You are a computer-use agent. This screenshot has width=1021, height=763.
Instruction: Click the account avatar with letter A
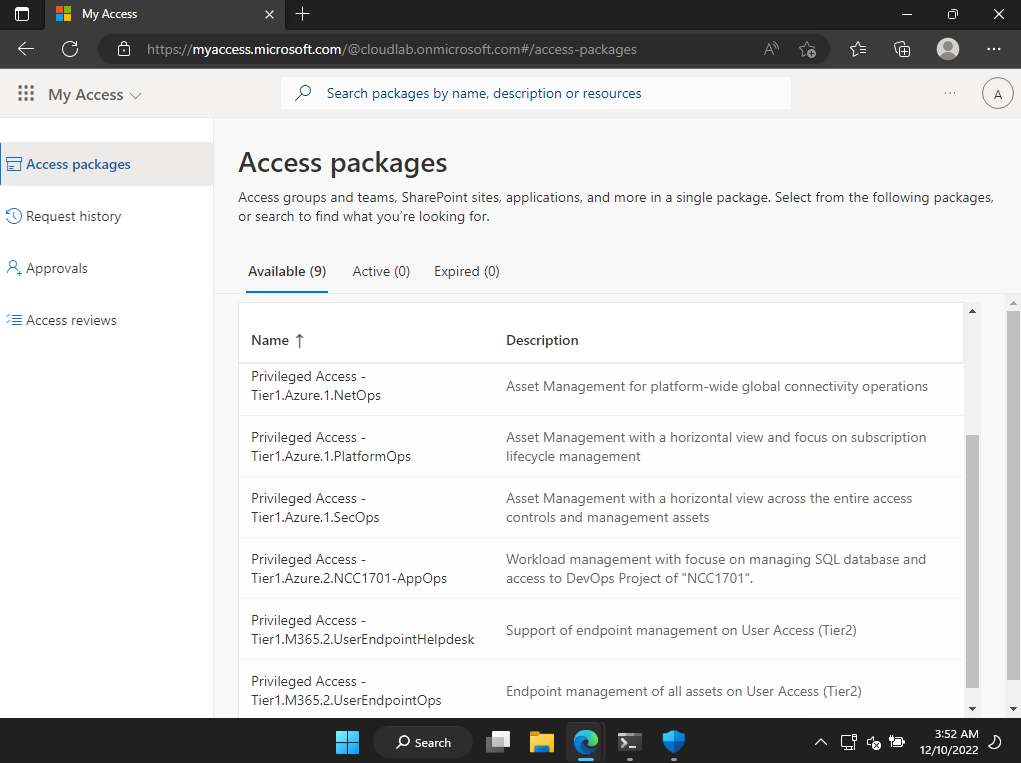coord(997,94)
